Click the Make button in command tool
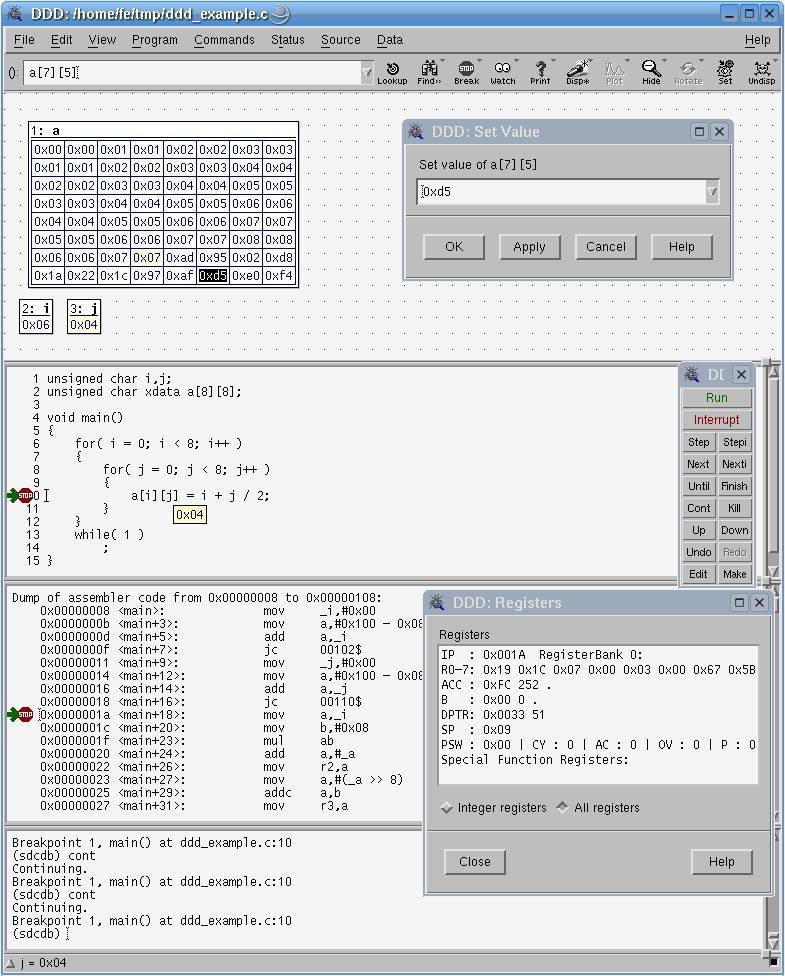Screen dimensions: 785x976 tap(735, 574)
